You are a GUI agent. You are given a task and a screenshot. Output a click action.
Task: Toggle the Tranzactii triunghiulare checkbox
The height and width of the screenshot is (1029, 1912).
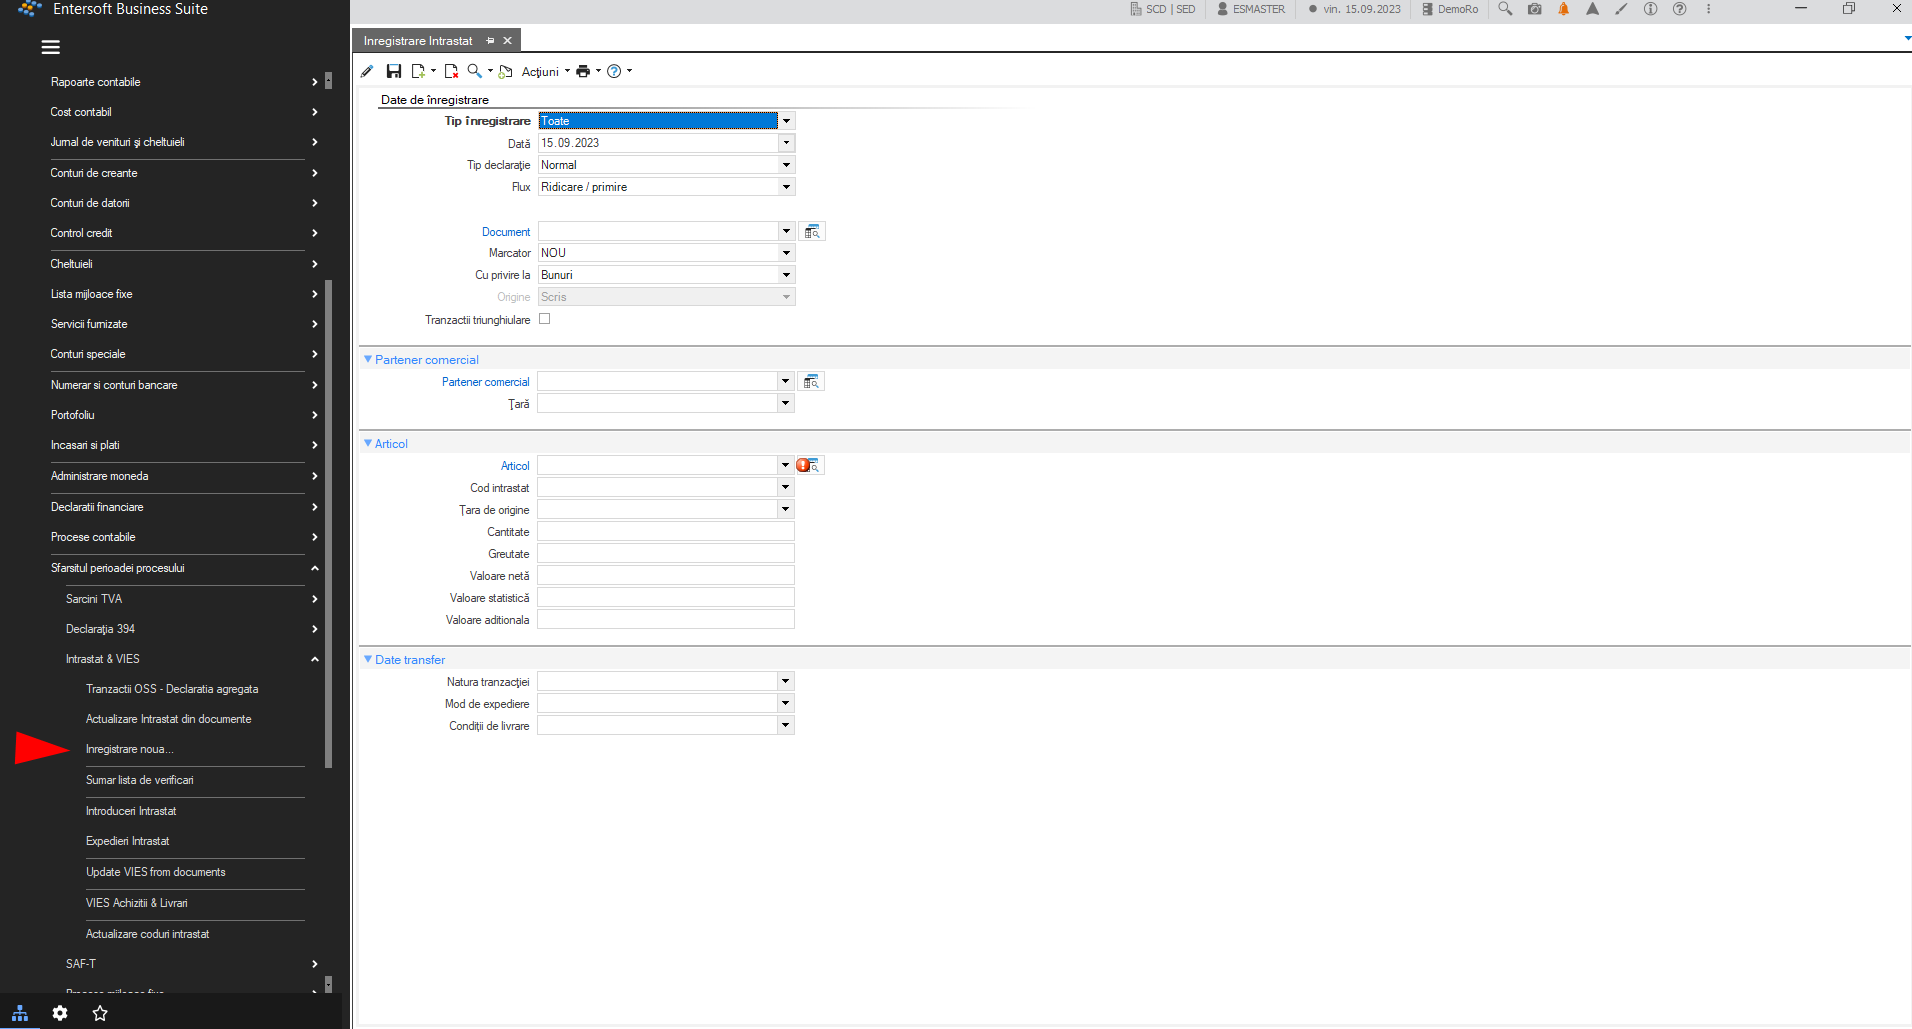[x=545, y=319]
